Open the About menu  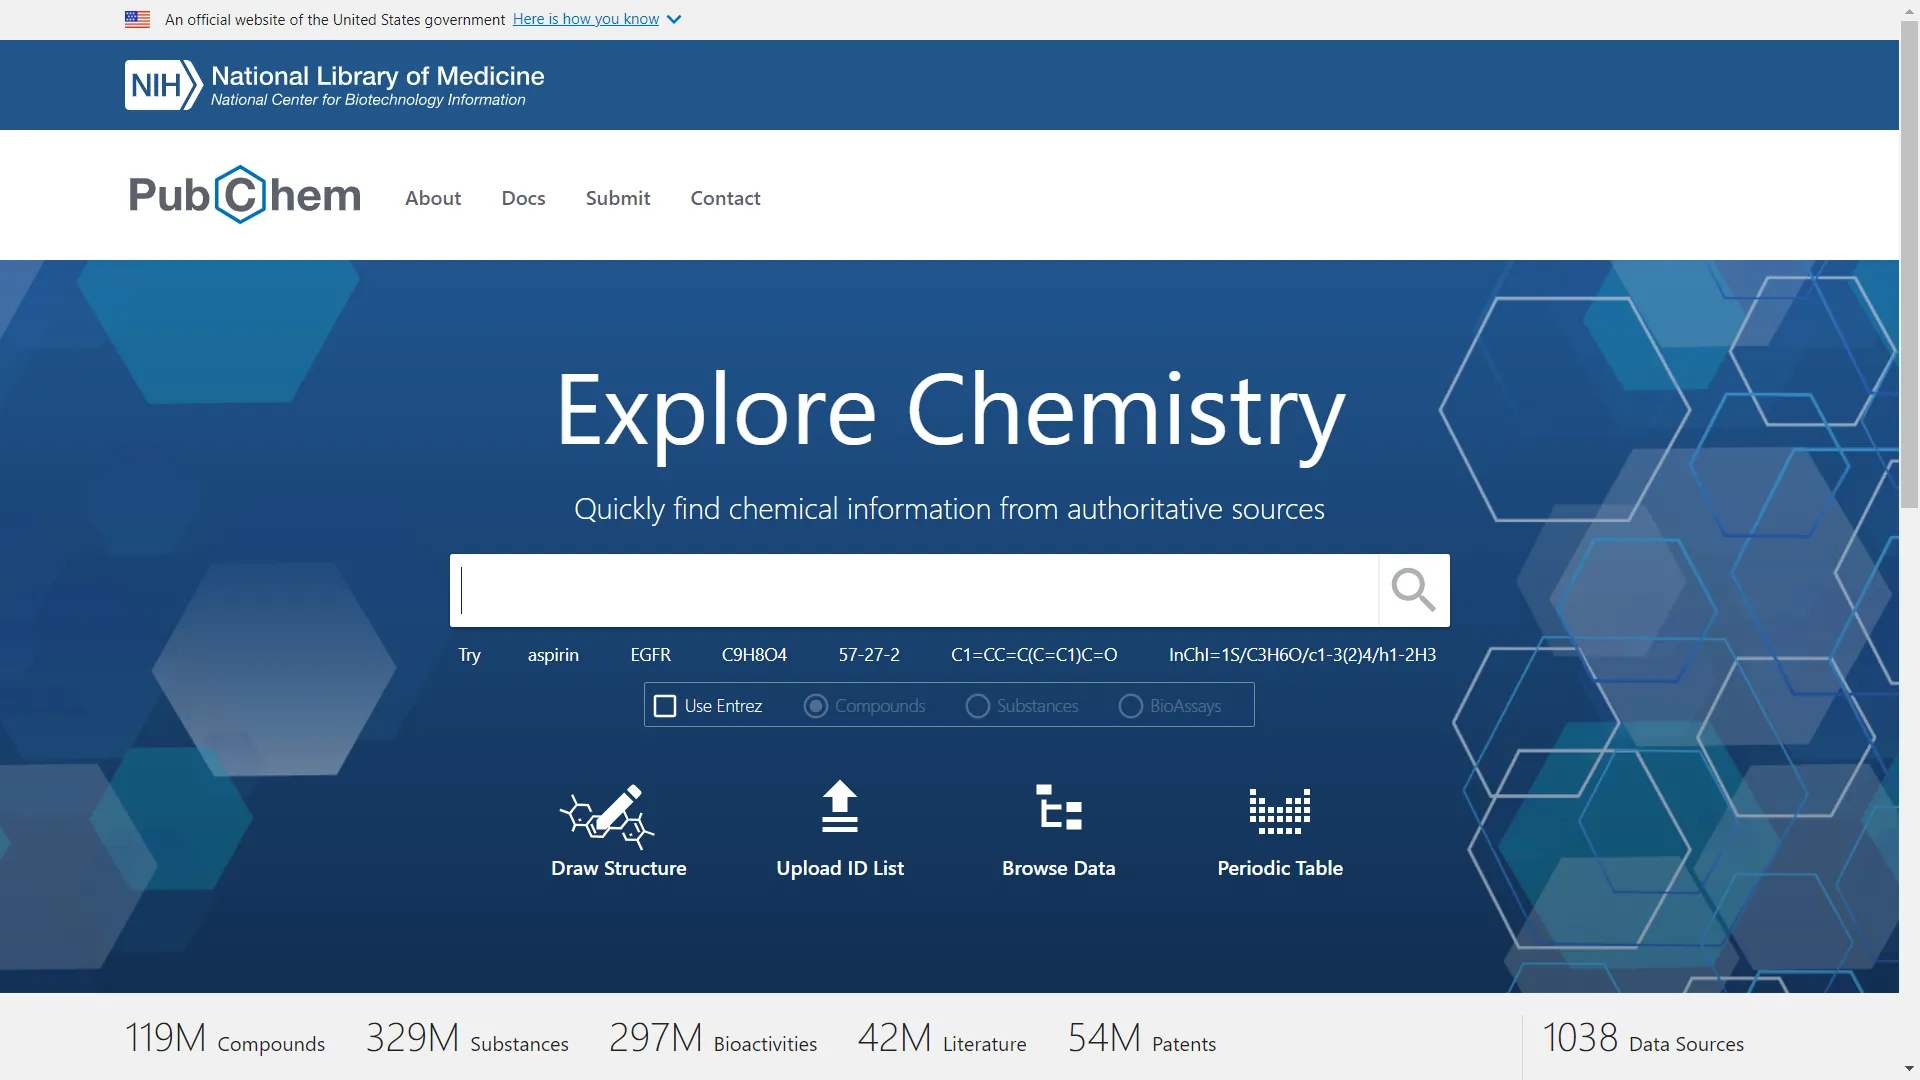click(x=432, y=198)
